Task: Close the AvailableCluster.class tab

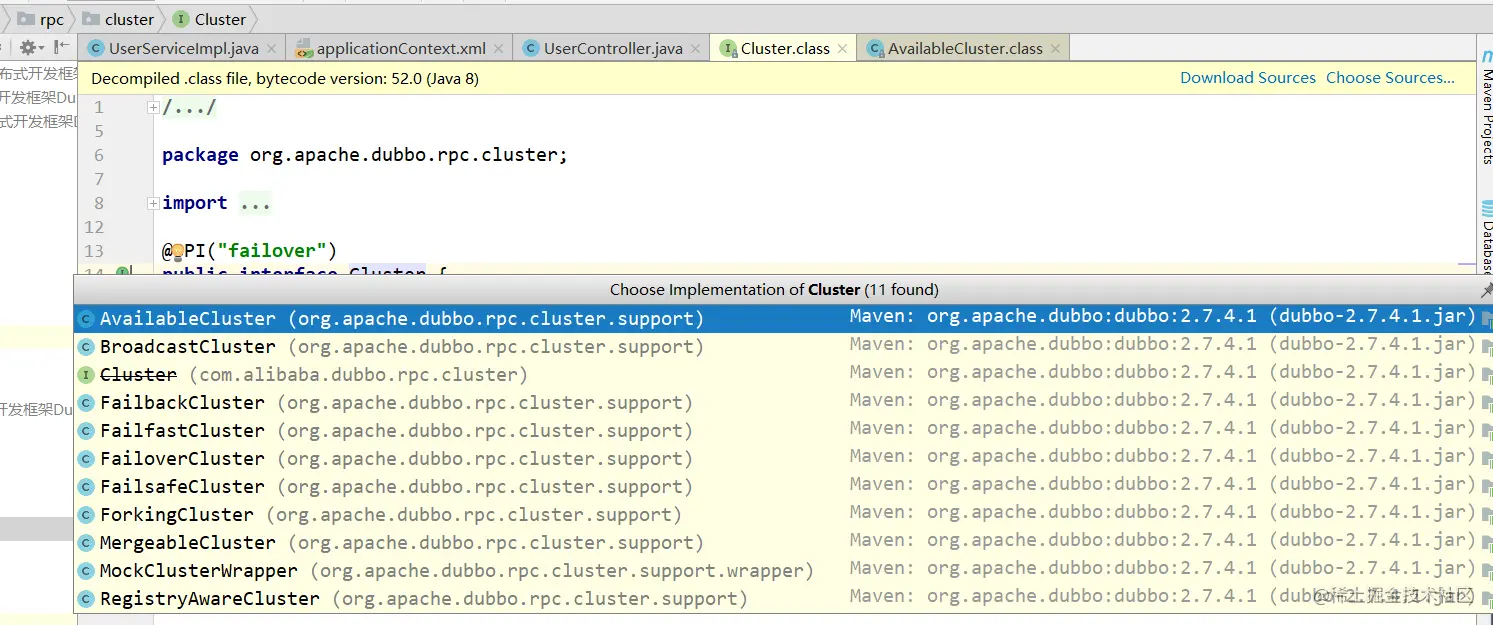Action: [x=1055, y=49]
